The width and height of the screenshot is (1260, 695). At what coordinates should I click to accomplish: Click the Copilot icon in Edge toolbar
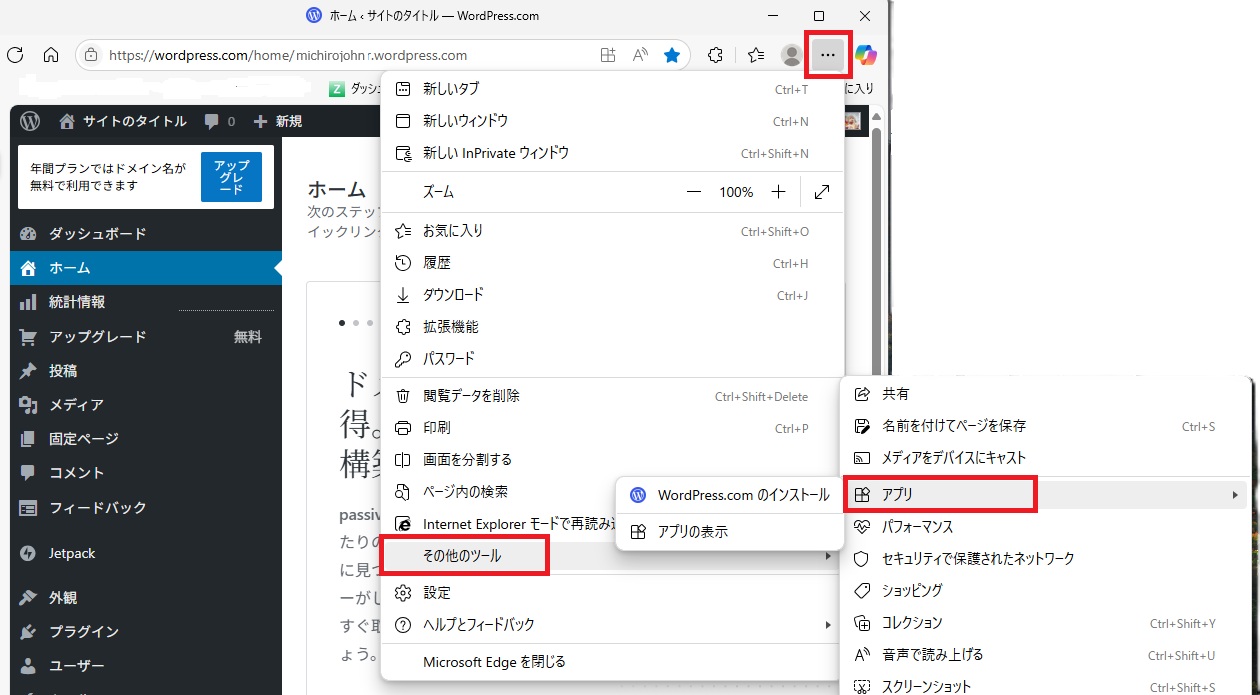coord(866,55)
